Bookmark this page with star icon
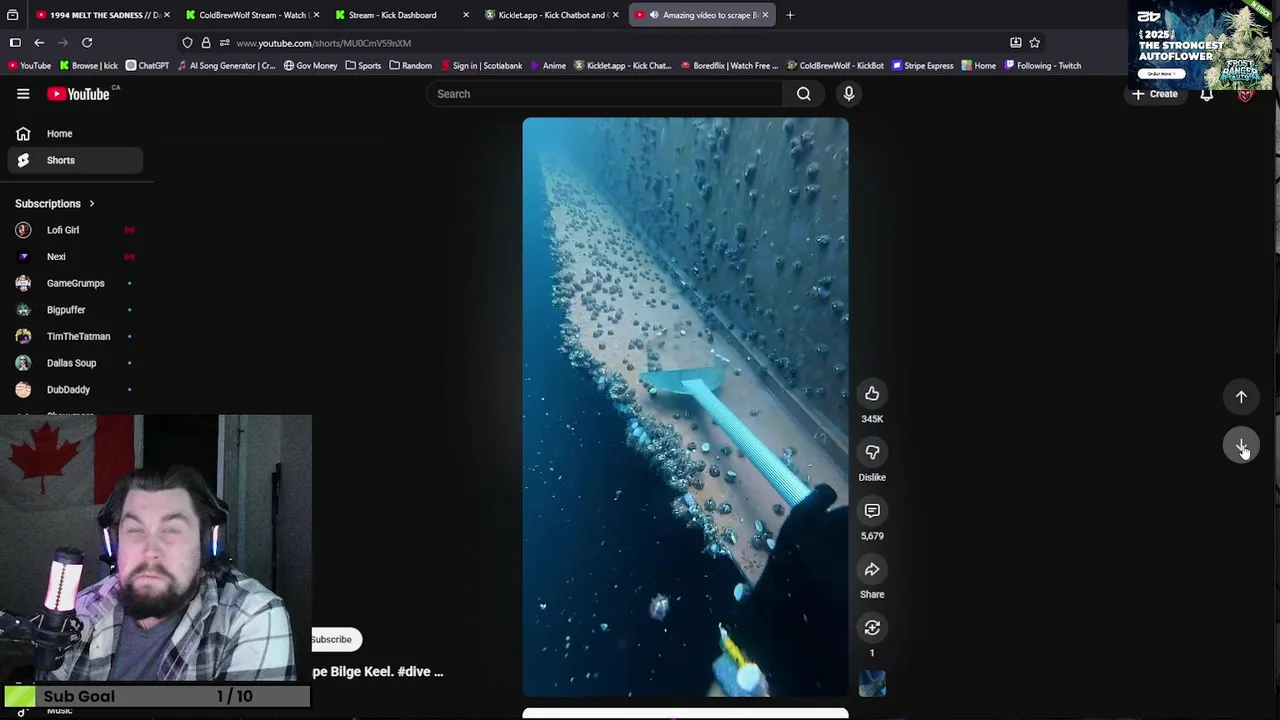 coord(1035,43)
